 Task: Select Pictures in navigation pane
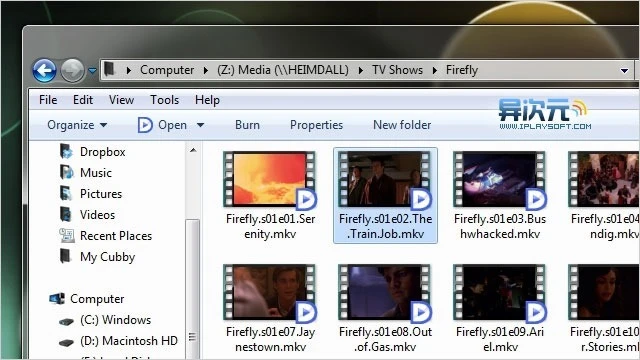[101, 194]
